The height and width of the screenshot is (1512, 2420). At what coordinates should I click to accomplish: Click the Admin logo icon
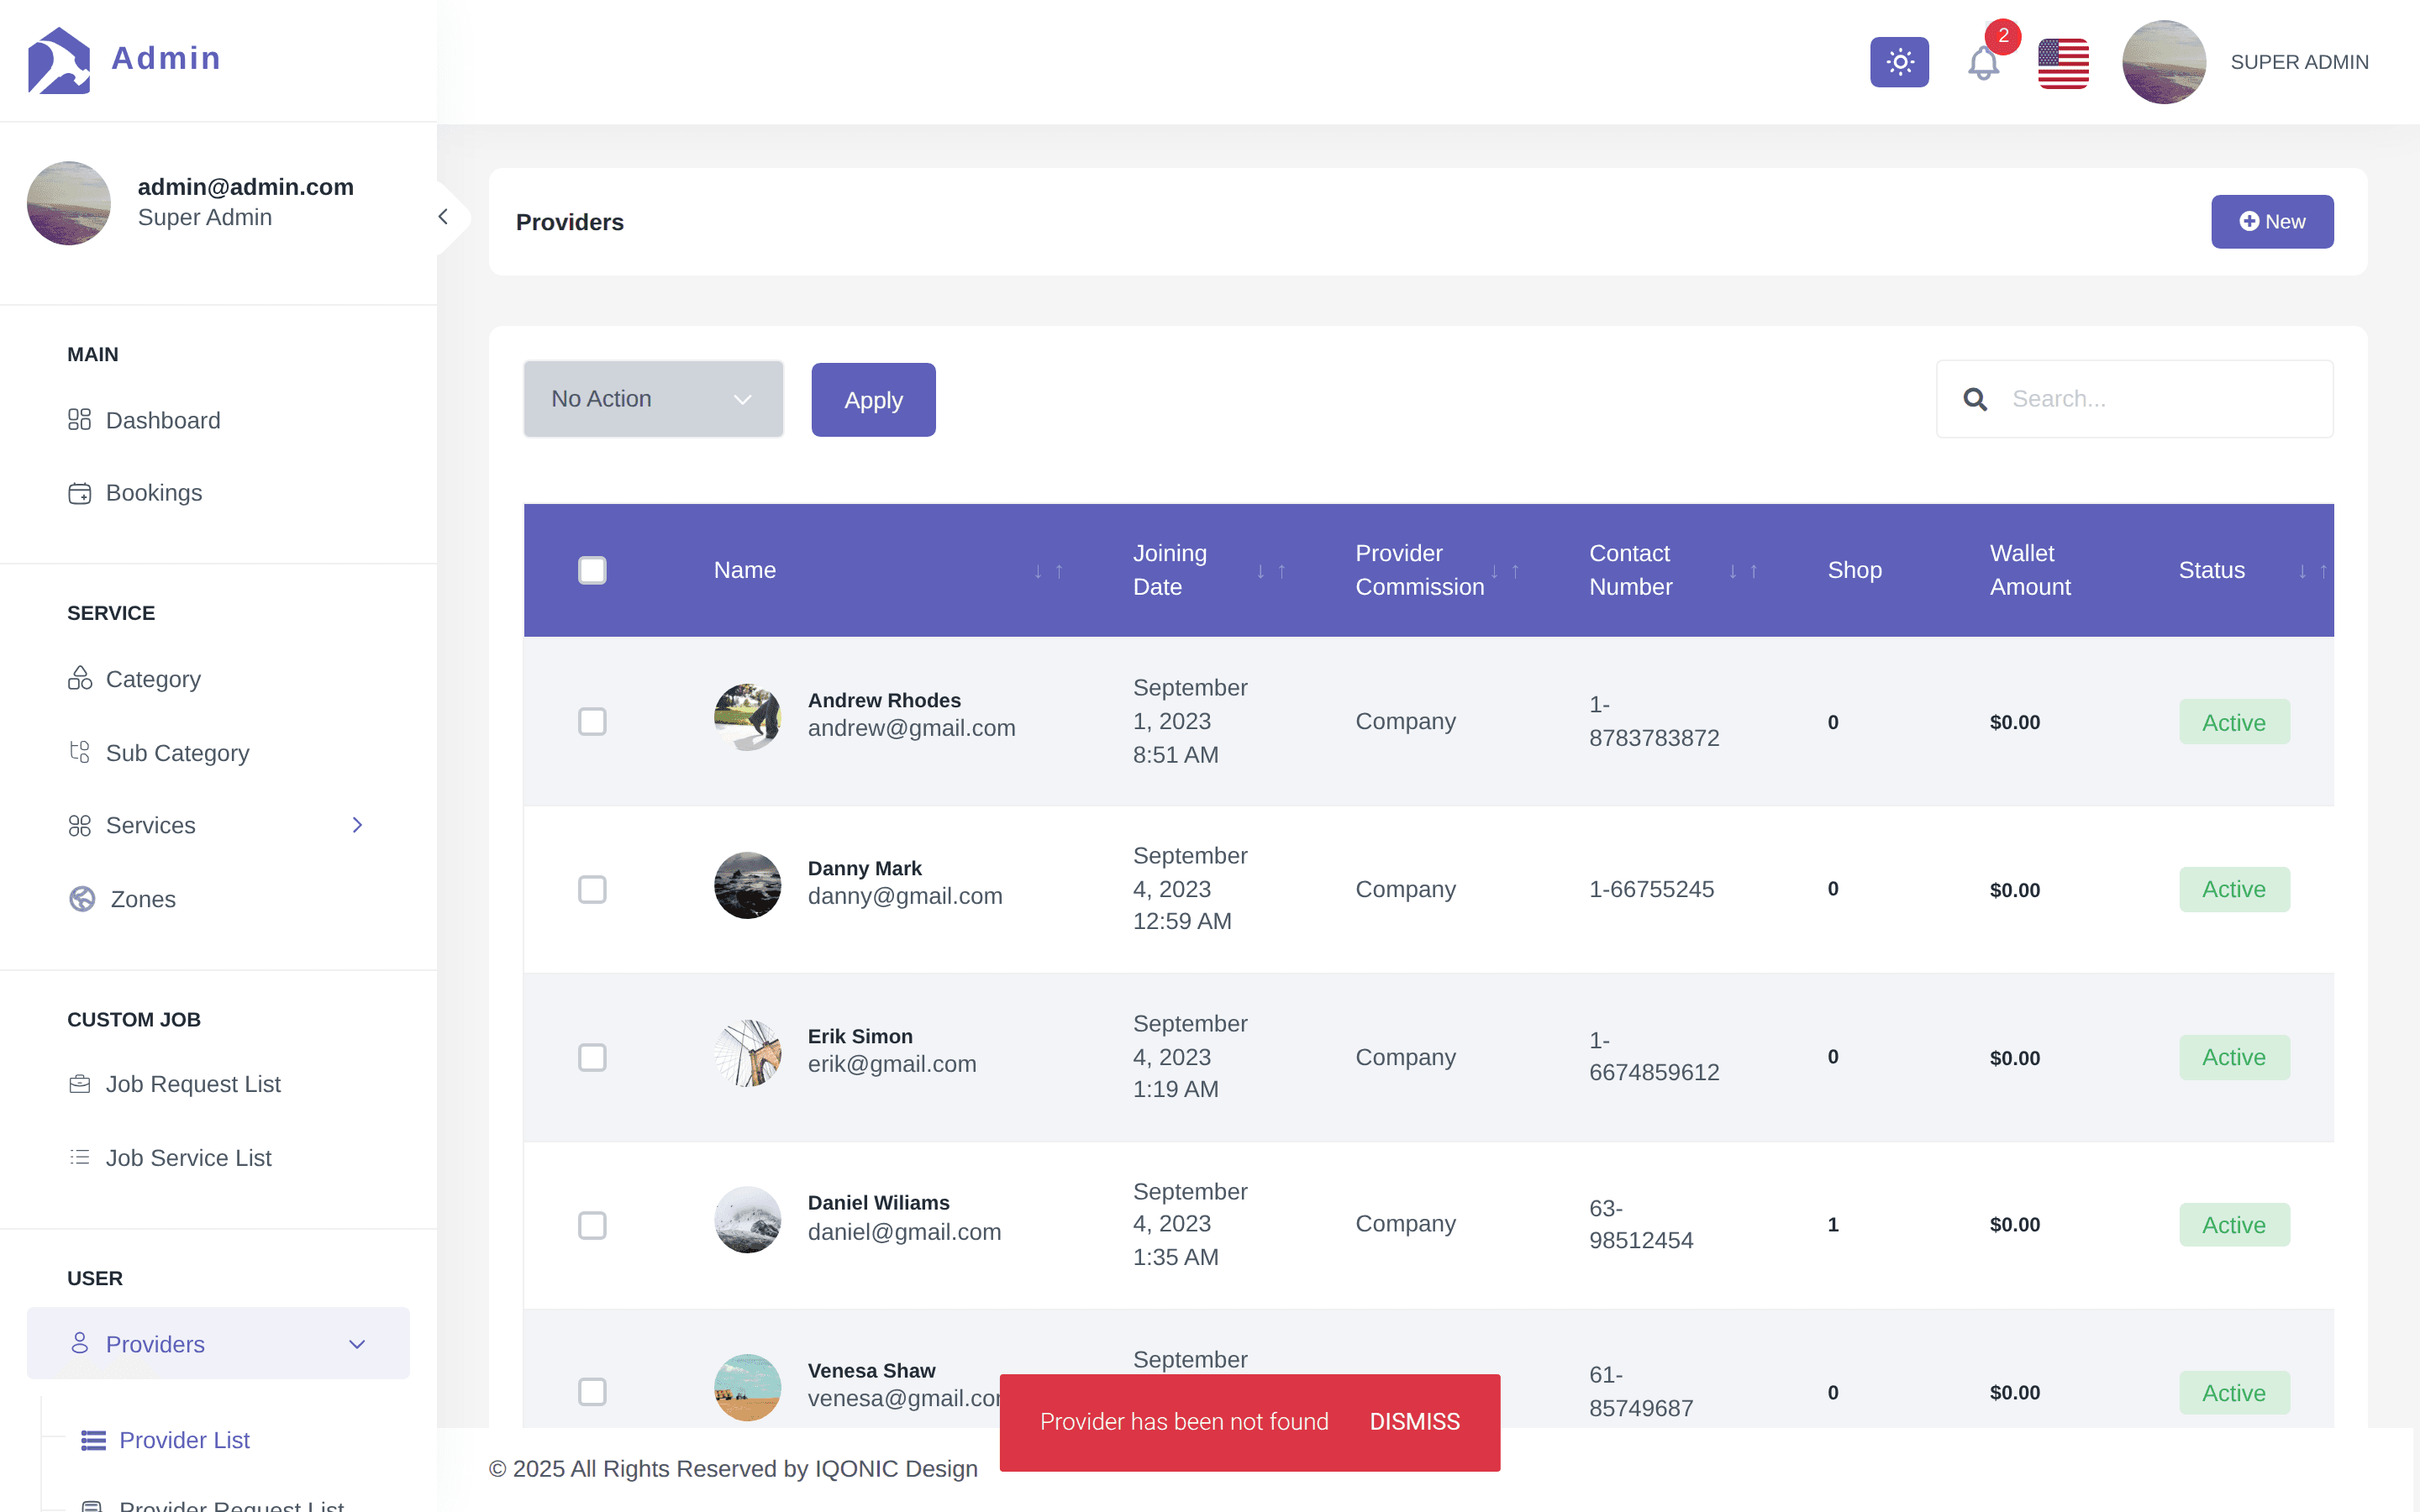tap(59, 60)
